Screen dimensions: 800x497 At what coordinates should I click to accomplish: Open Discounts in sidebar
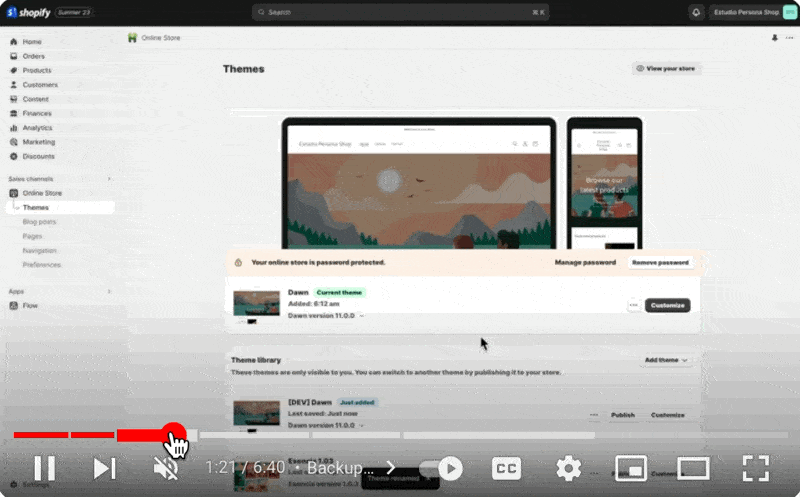[38, 156]
